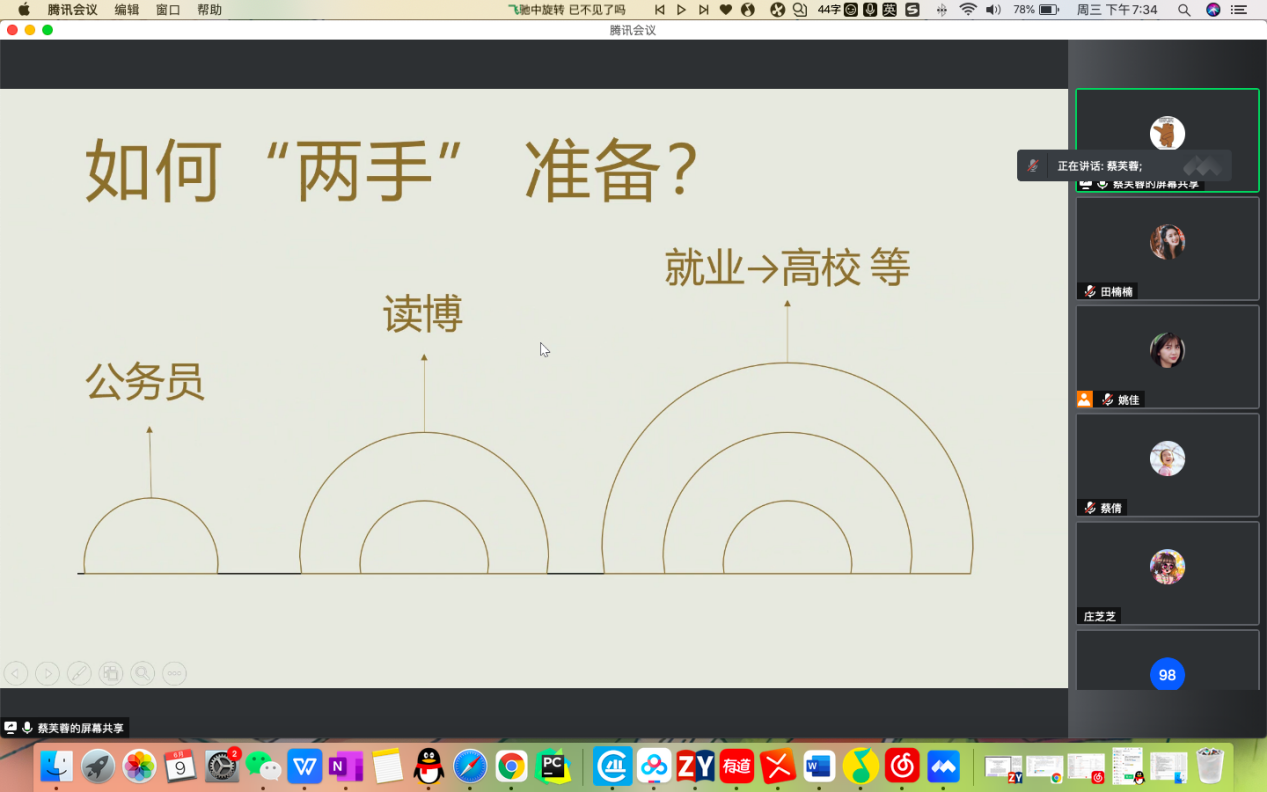
Task: Open NetEase Cloud Music from the Dock
Action: pos(902,766)
